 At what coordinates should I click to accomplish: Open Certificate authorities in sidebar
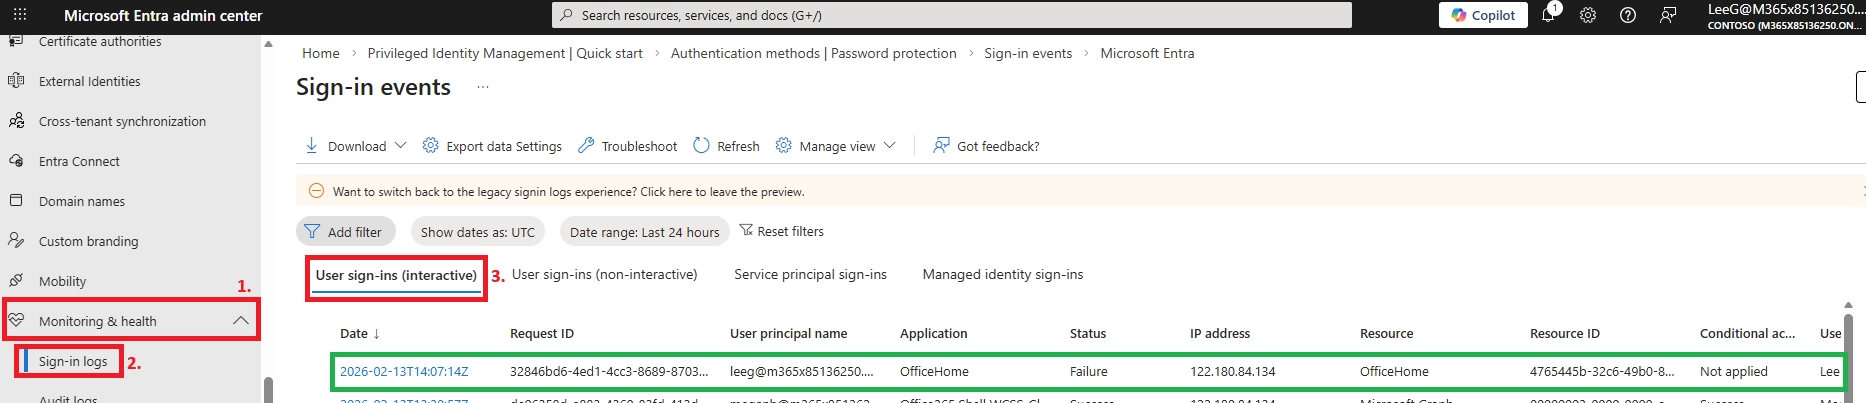[100, 41]
